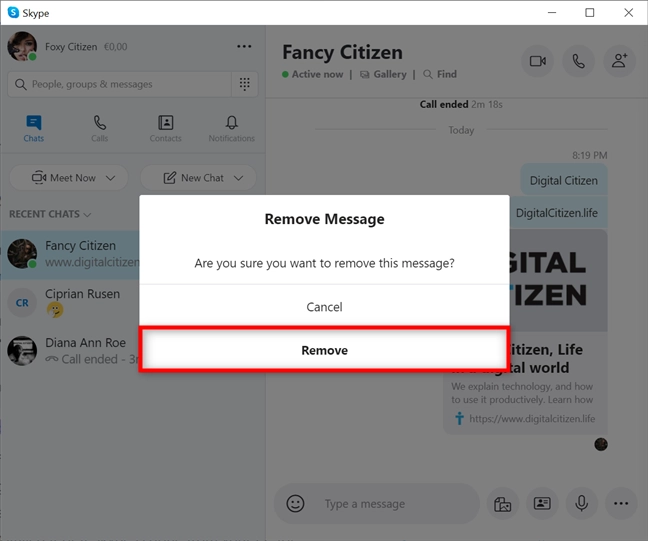648x541 pixels.
Task: Click the search people, groups & messages field
Action: [120, 84]
